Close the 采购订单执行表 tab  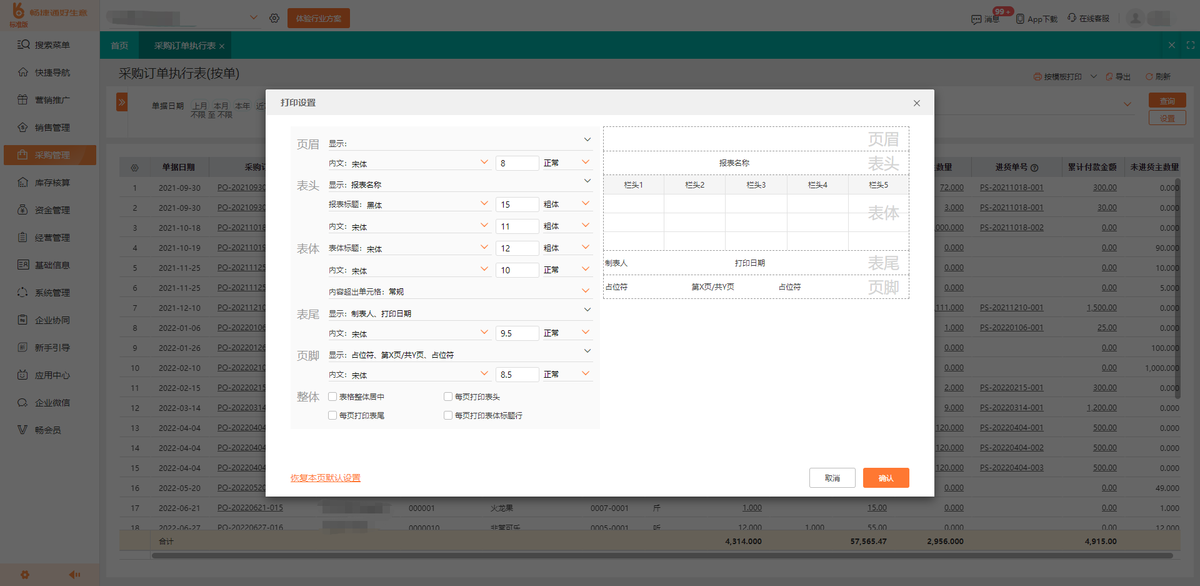tap(222, 46)
